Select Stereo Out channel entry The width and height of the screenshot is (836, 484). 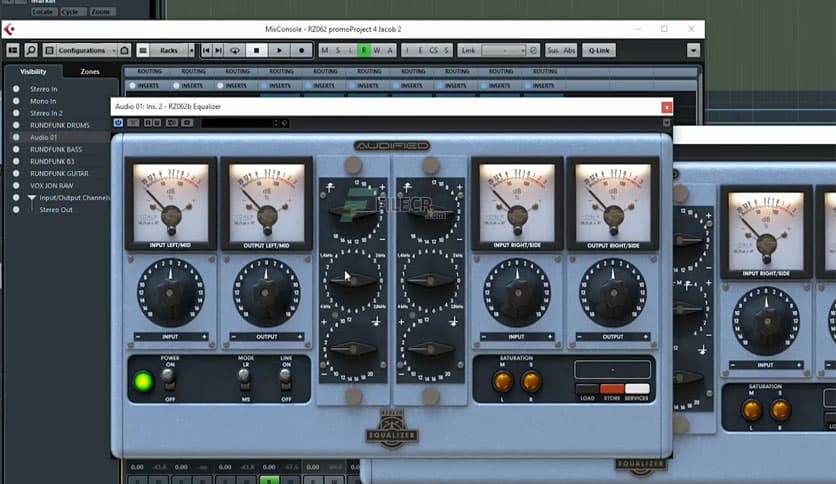[56, 209]
